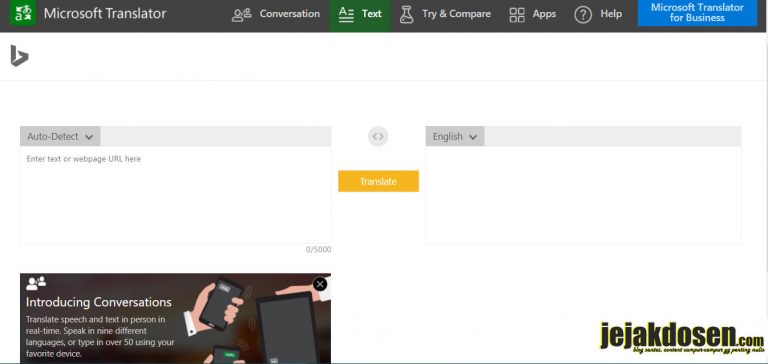Click the people icon in the Conversations banner

[x=36, y=283]
